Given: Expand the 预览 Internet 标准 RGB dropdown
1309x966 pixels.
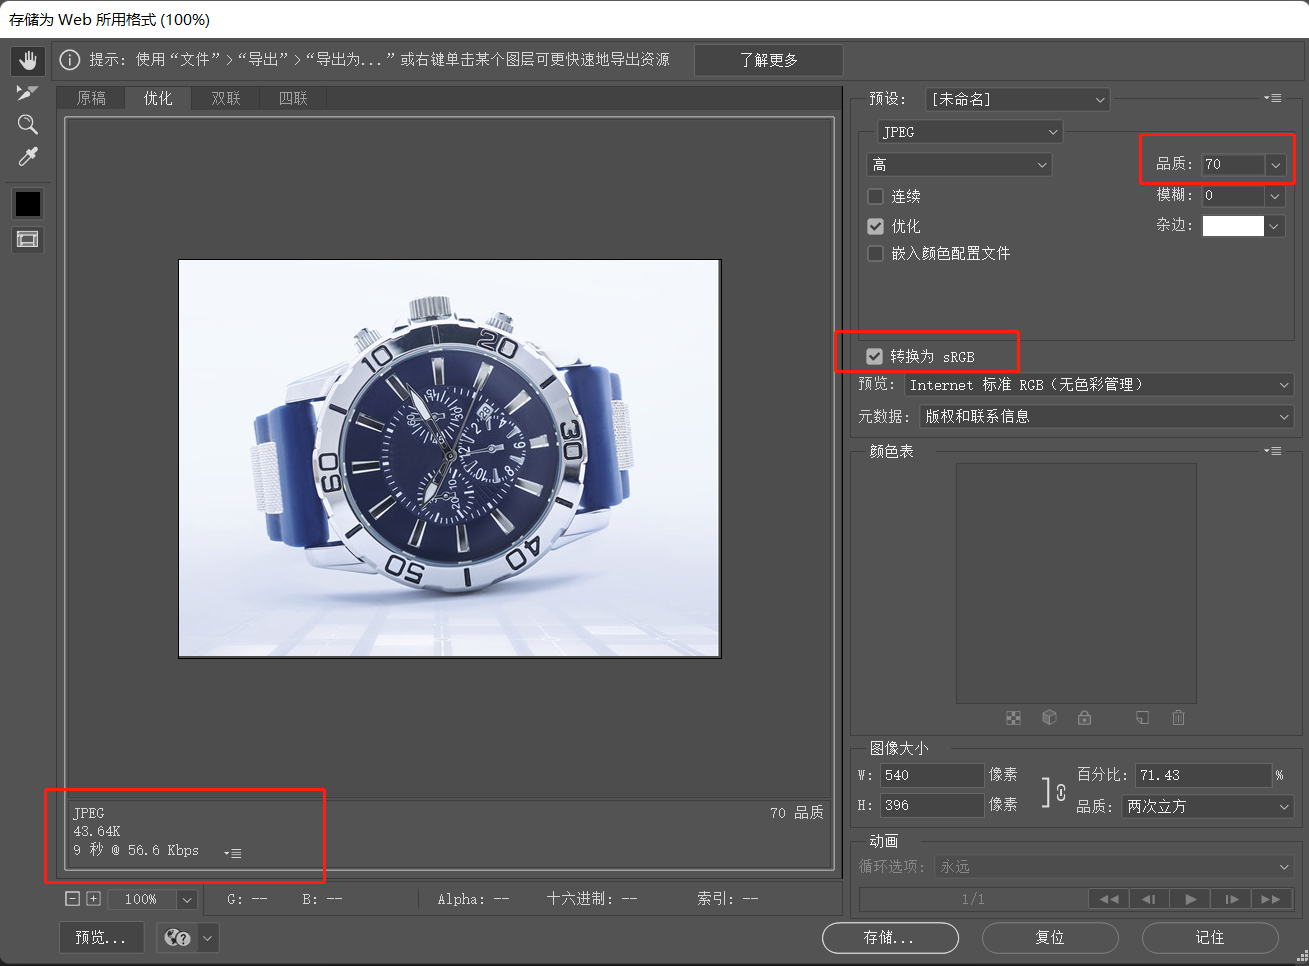Looking at the screenshot, I should coord(1099,385).
